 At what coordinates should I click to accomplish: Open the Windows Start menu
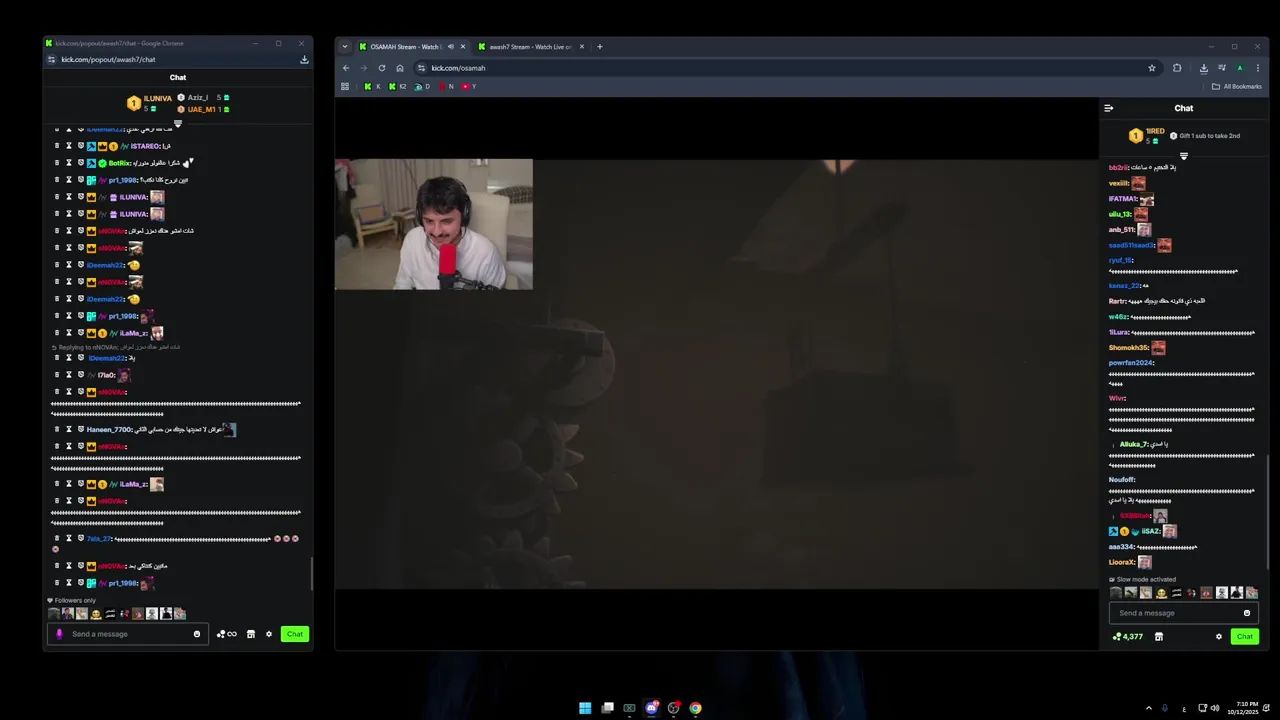[x=585, y=708]
